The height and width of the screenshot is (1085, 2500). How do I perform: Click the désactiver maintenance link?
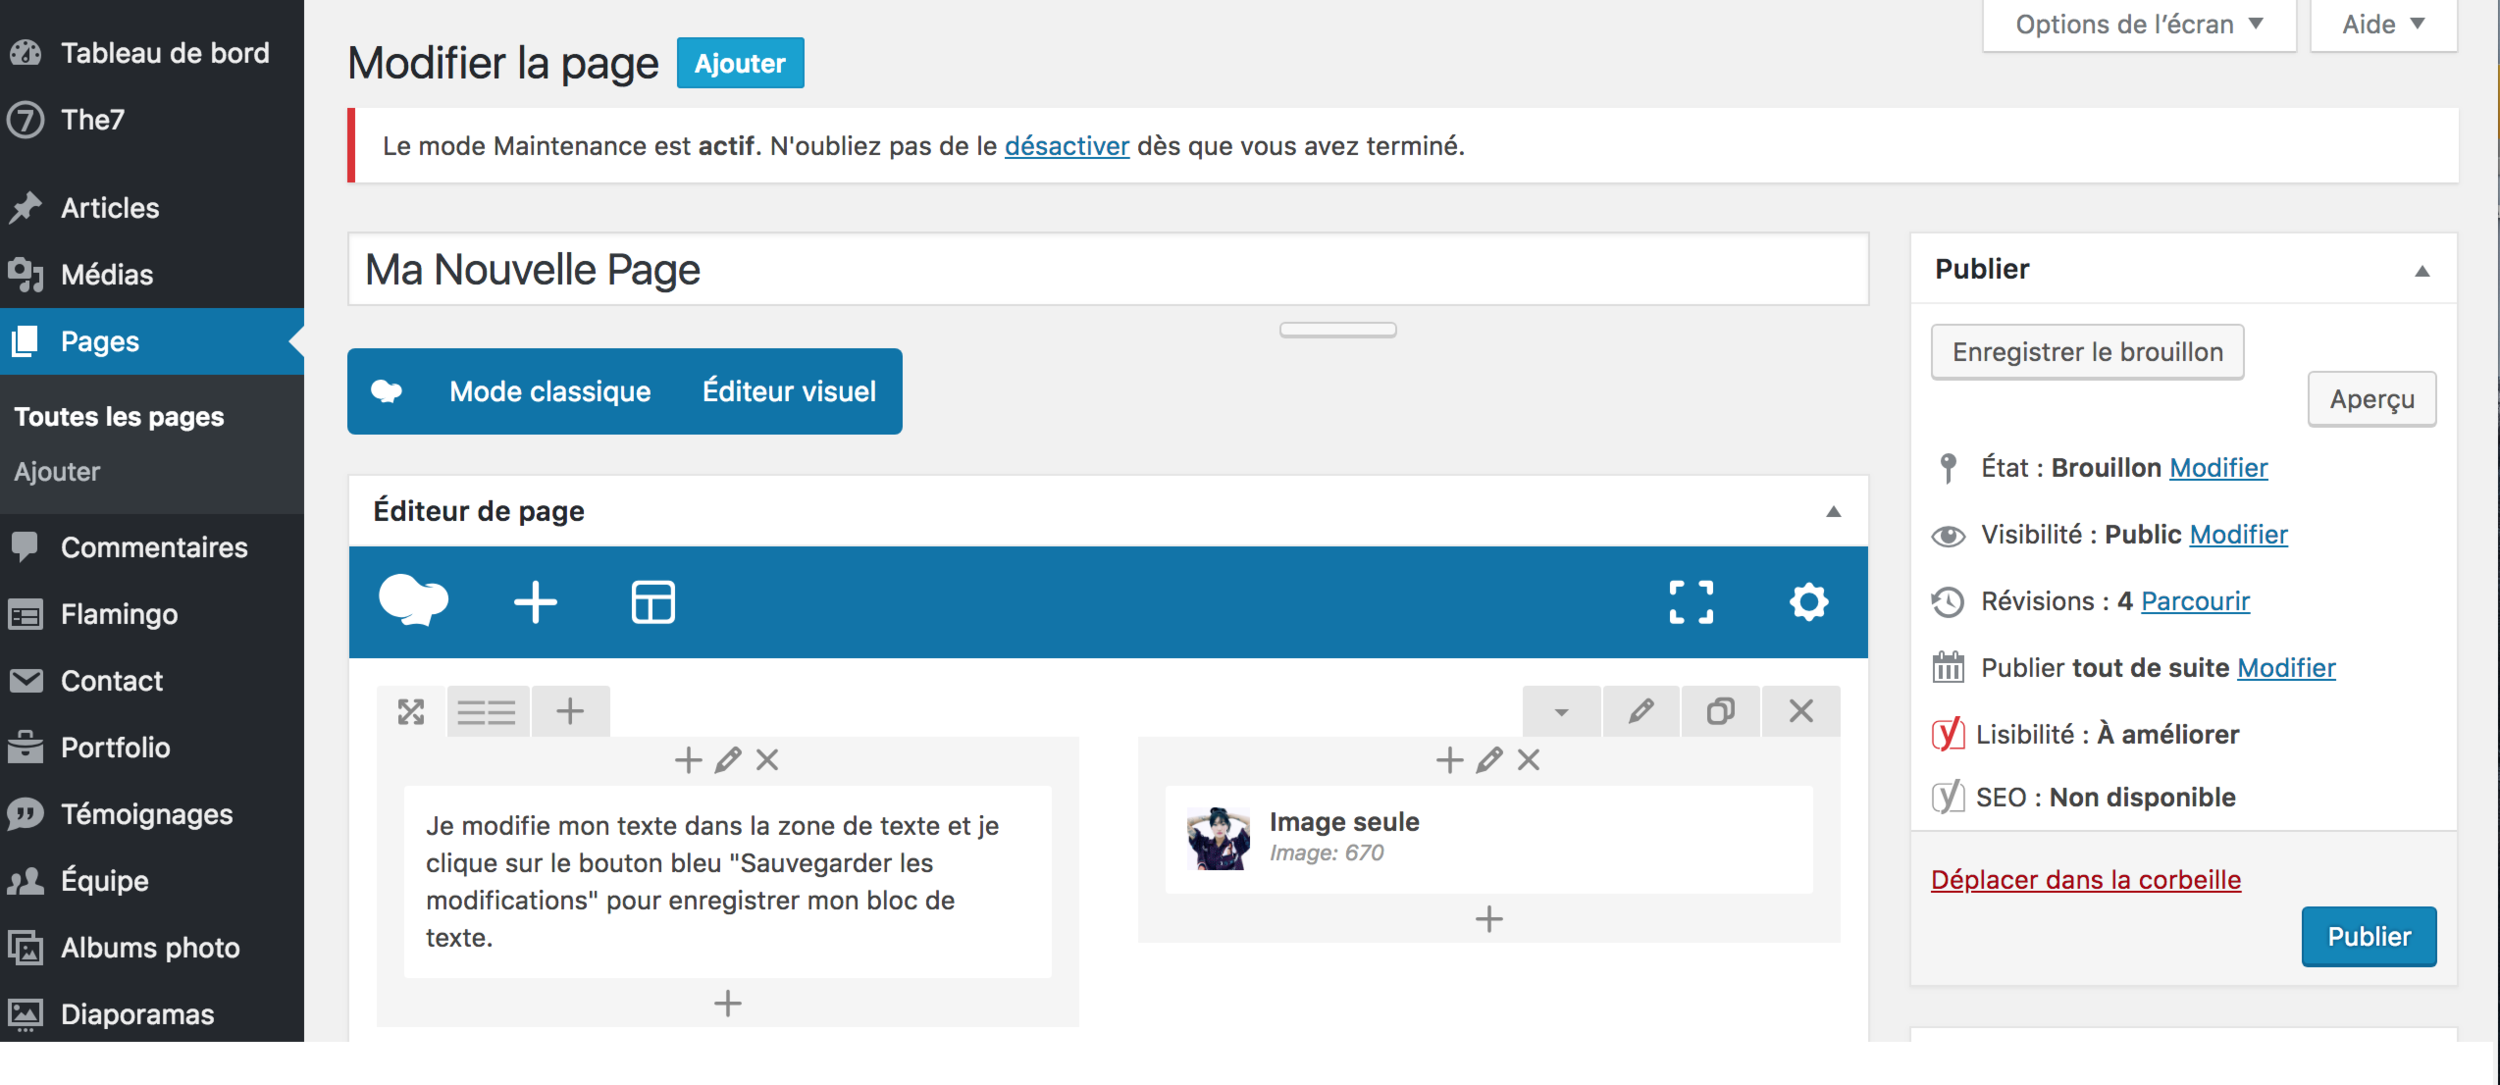(x=1066, y=146)
